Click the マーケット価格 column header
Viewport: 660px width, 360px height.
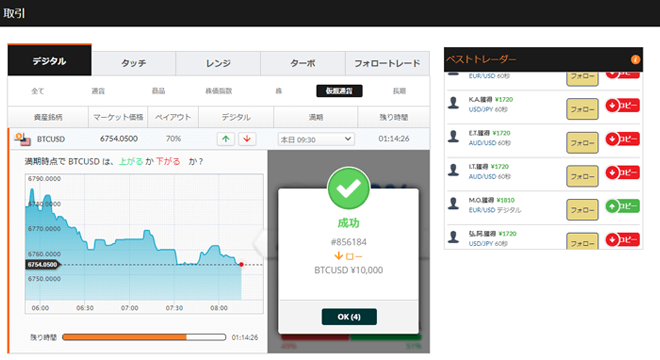118,117
